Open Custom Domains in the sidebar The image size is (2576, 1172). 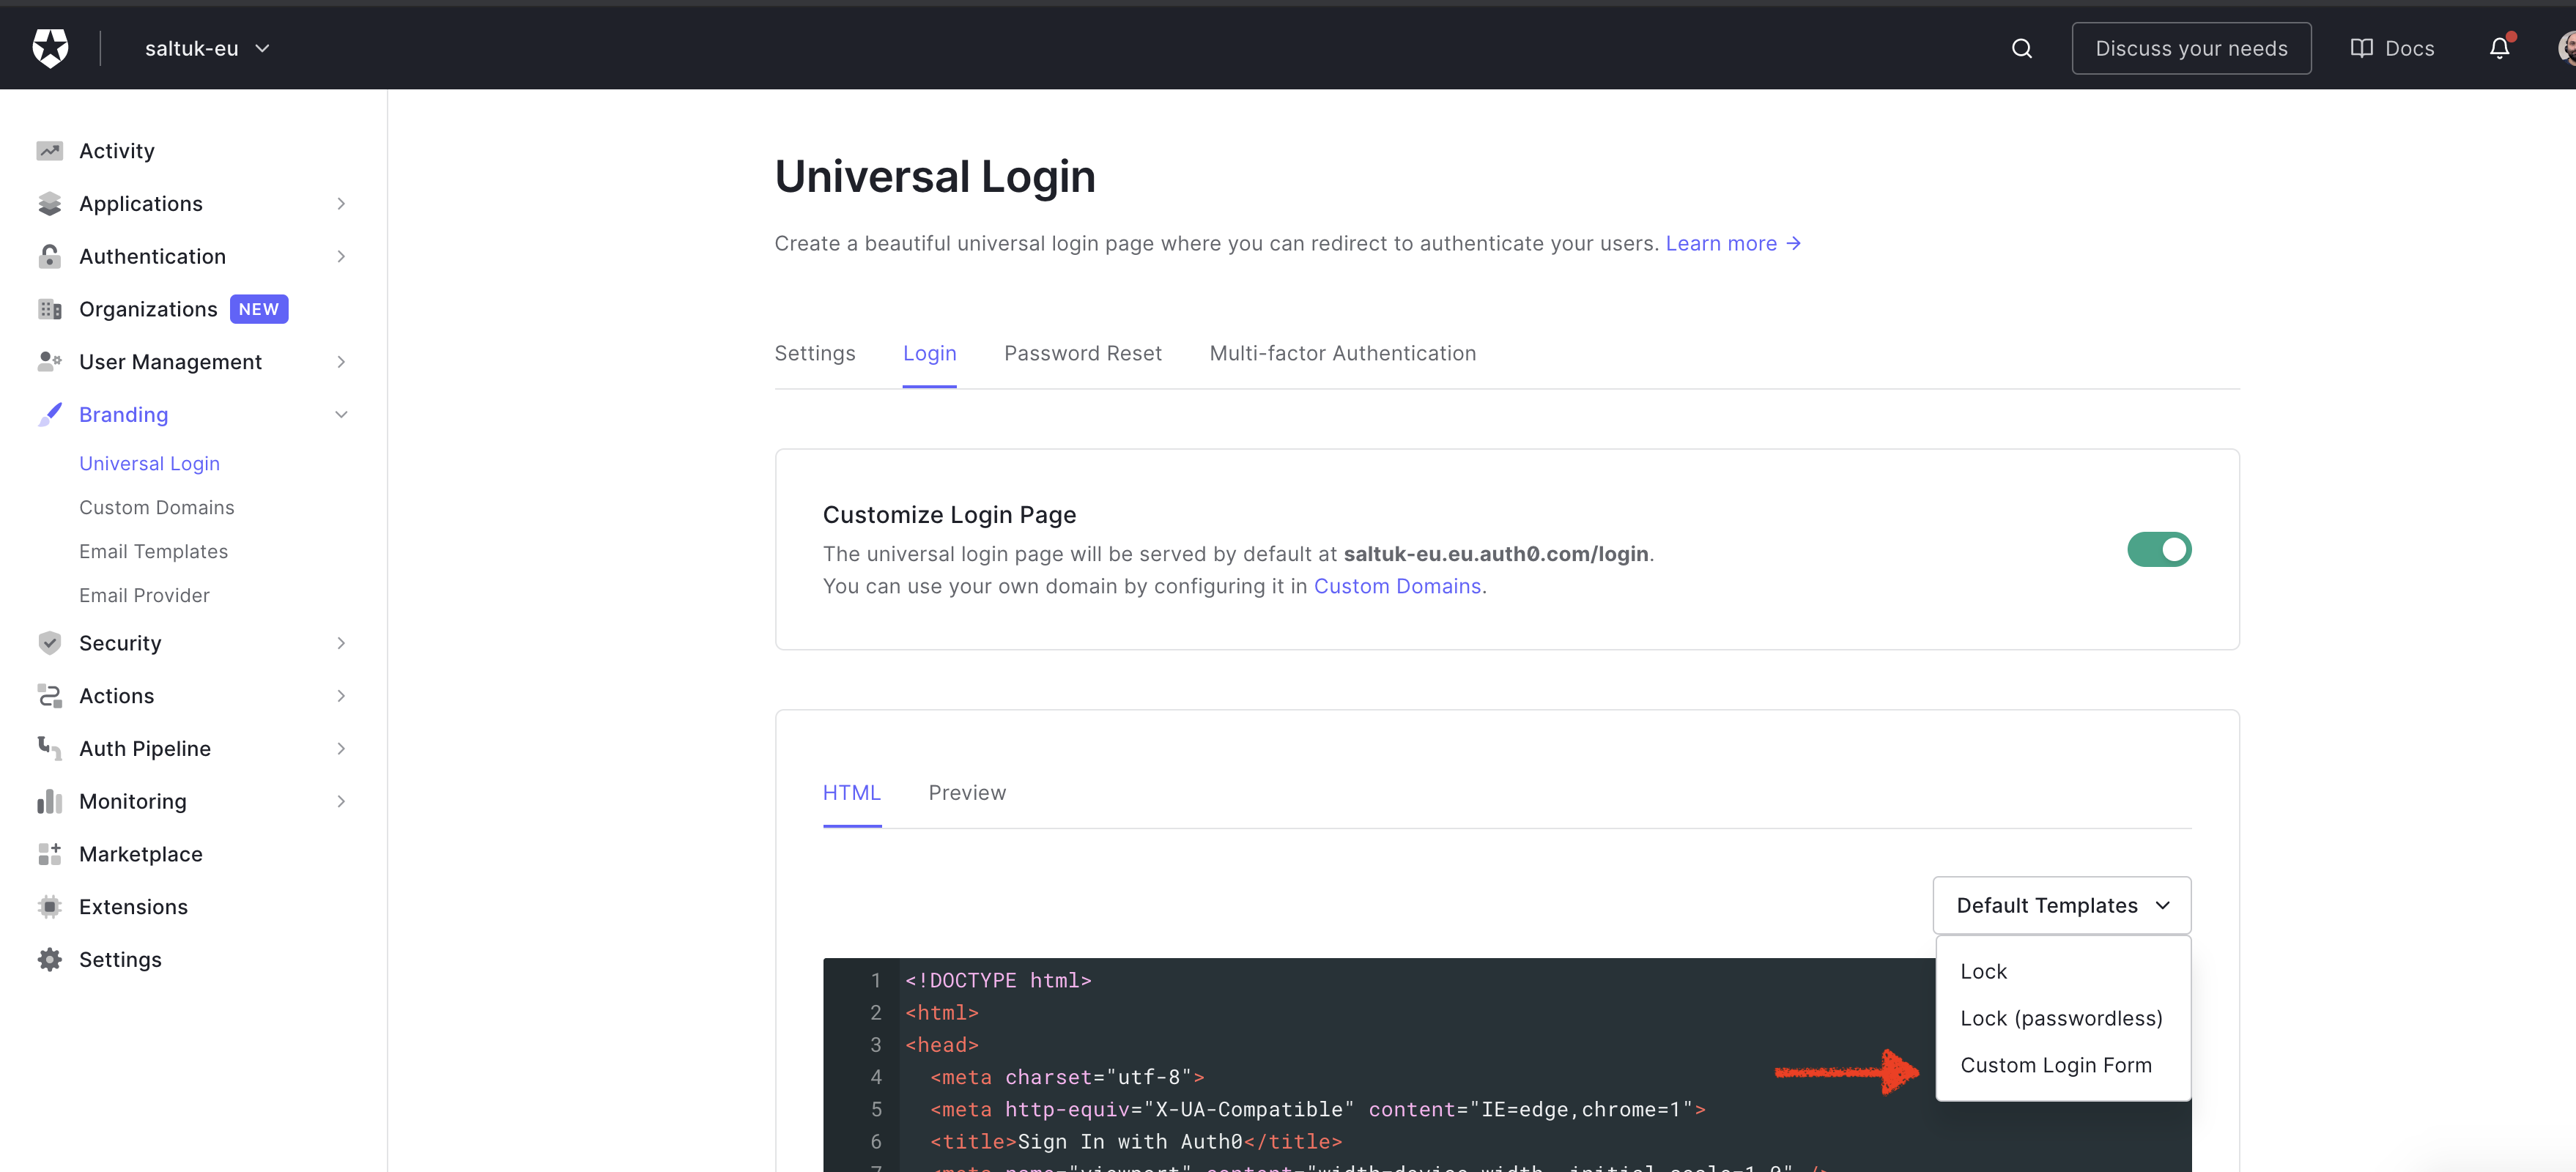(157, 508)
